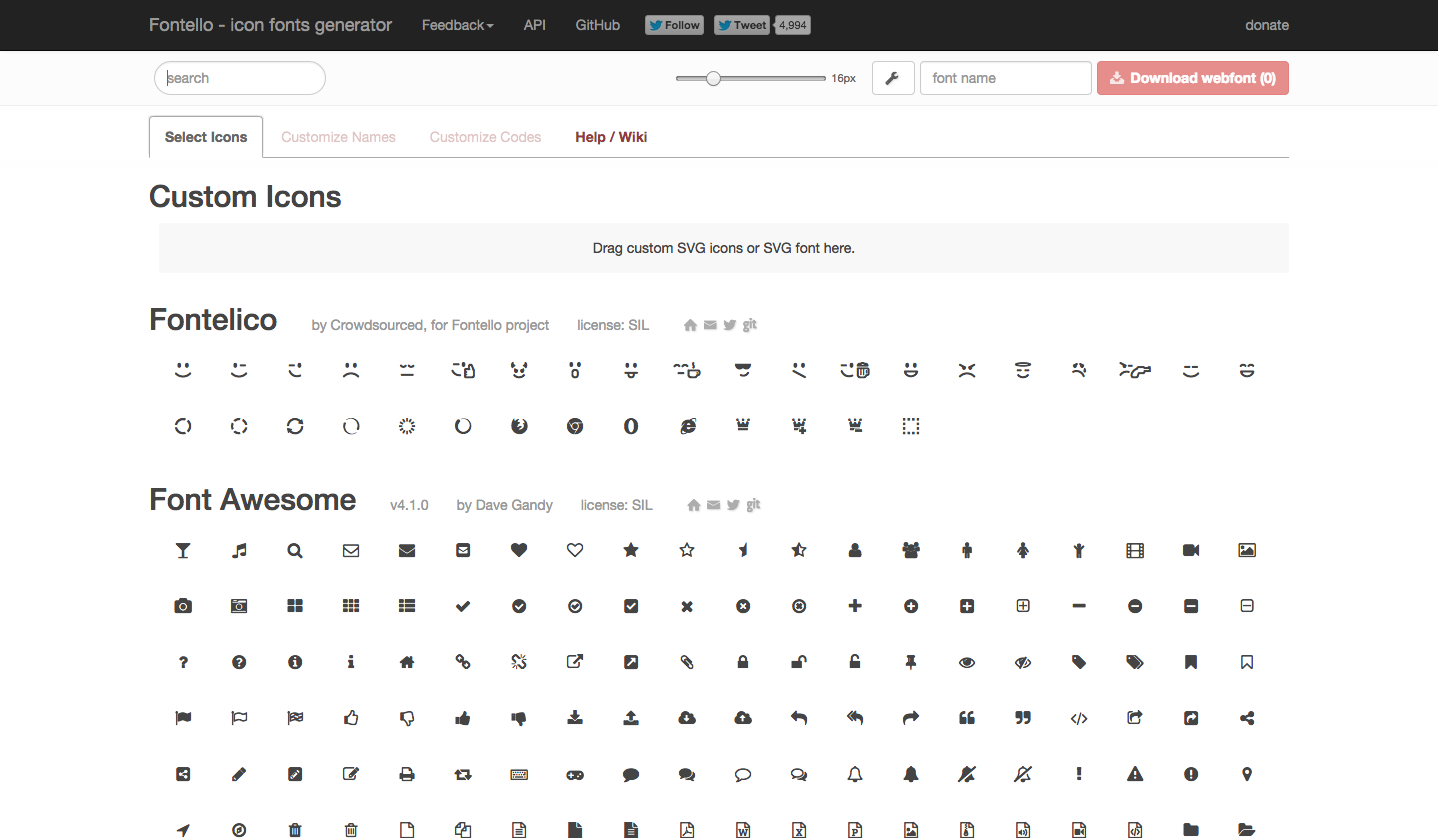Pick the coffee cup emoticon icon
The image size is (1438, 838).
pyautogui.click(x=687, y=370)
